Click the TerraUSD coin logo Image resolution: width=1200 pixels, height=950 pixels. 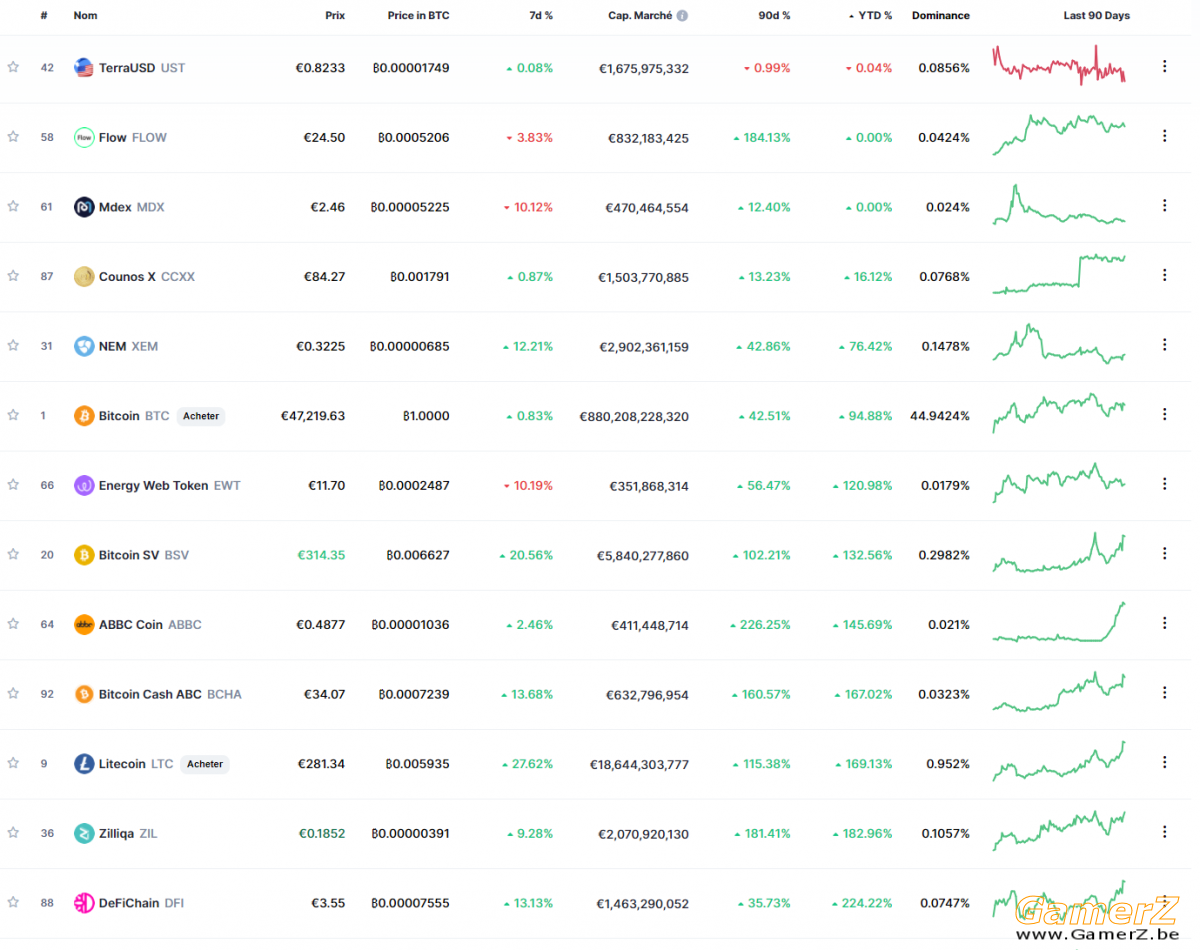click(x=84, y=68)
